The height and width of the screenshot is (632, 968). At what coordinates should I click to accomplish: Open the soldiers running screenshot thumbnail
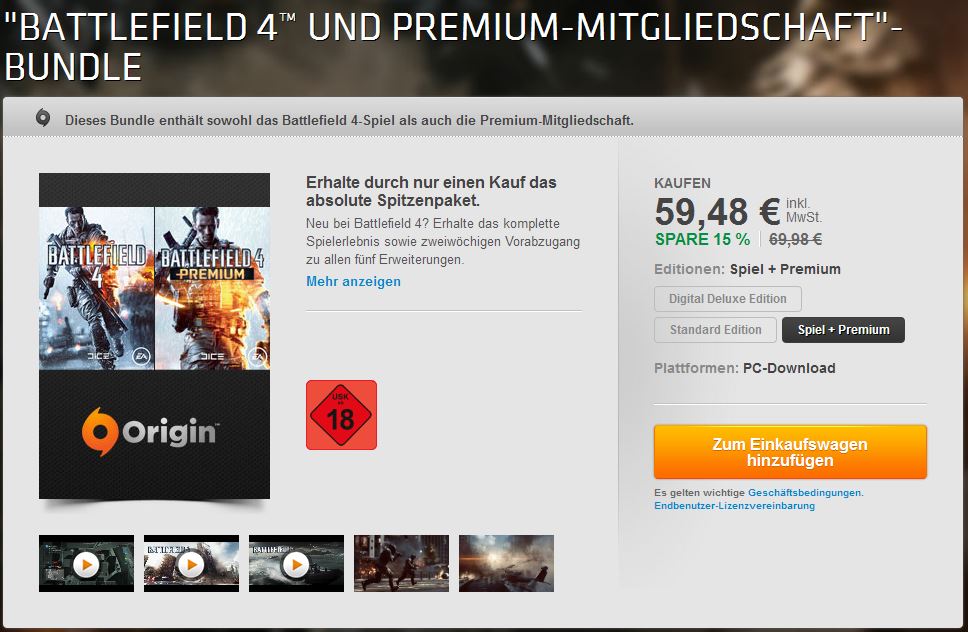[x=401, y=563]
